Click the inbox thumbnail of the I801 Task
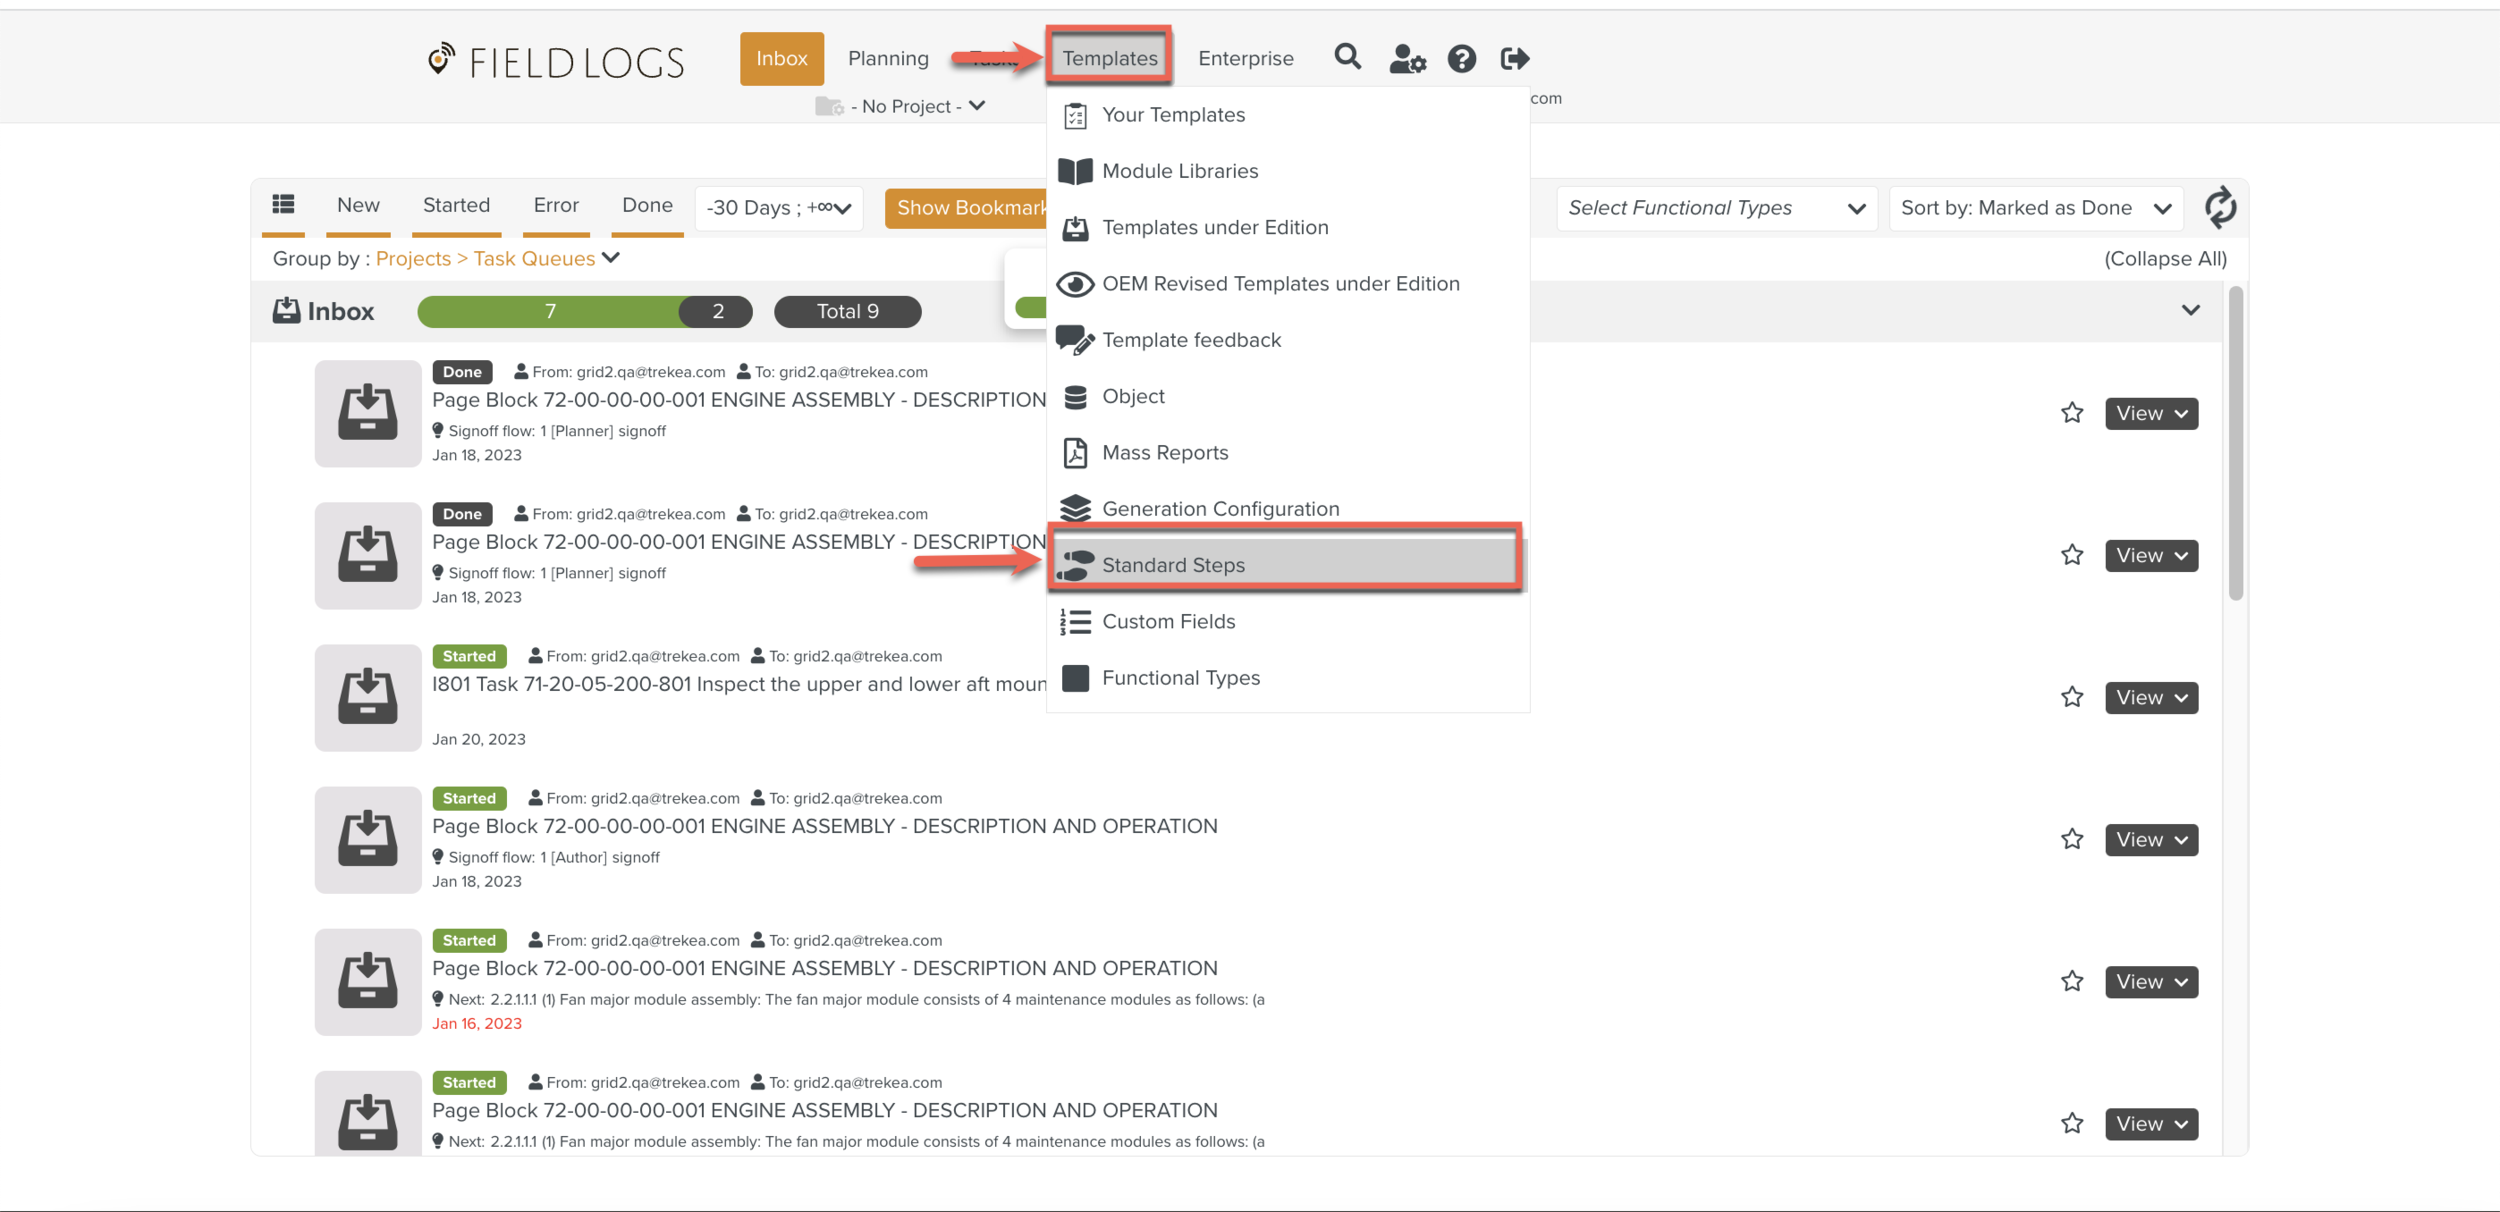2500x1212 pixels. pos(367,697)
